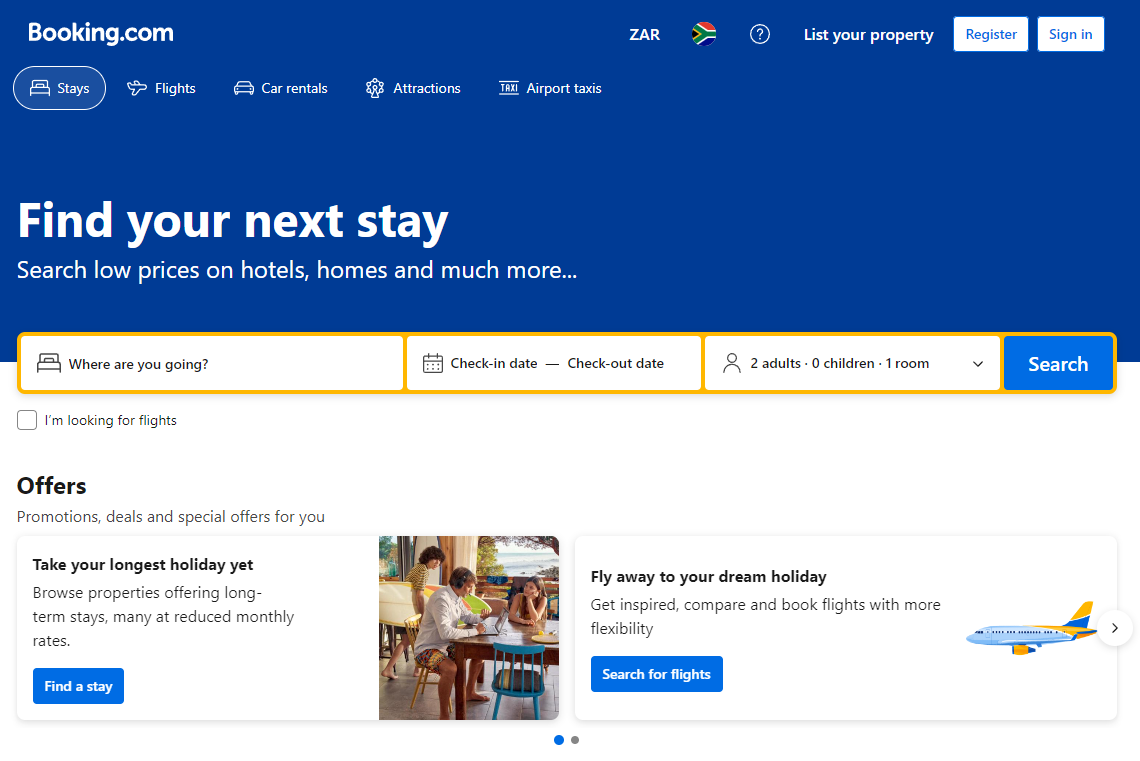
Task: Click the person icon in guests field
Action: pyautogui.click(x=732, y=363)
